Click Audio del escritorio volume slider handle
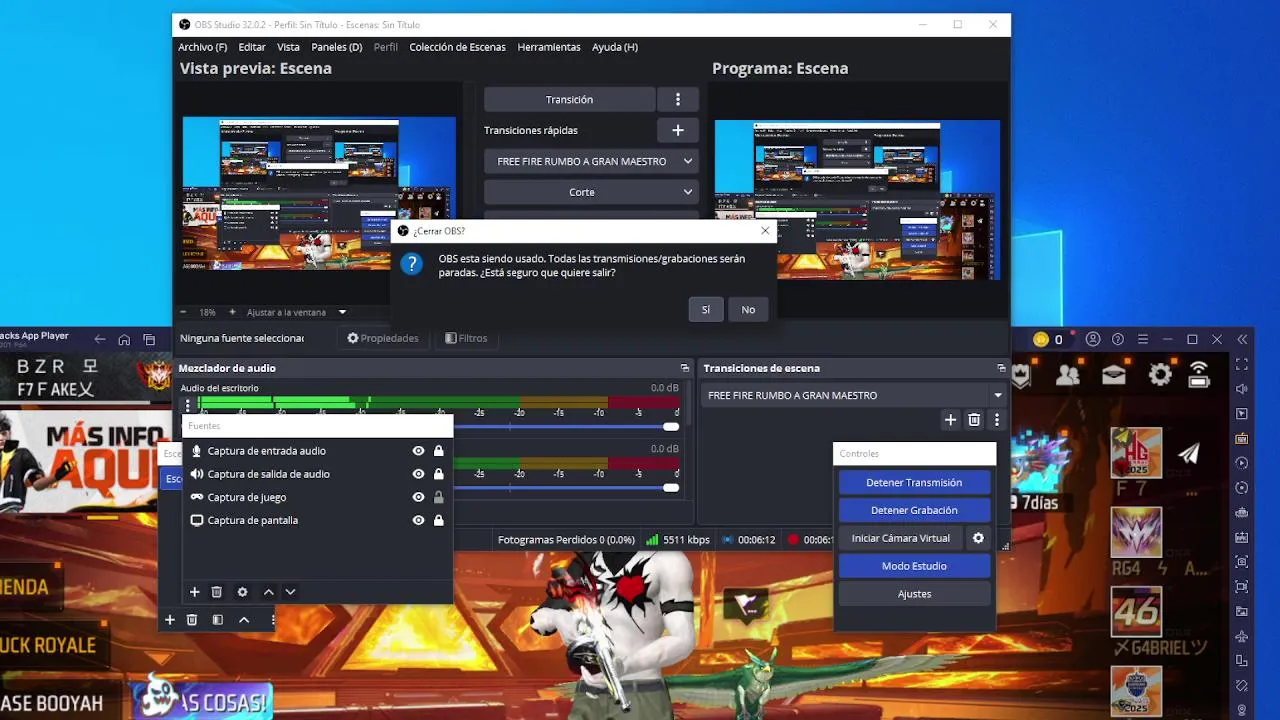This screenshot has height=720, width=1280. pyautogui.click(x=671, y=427)
